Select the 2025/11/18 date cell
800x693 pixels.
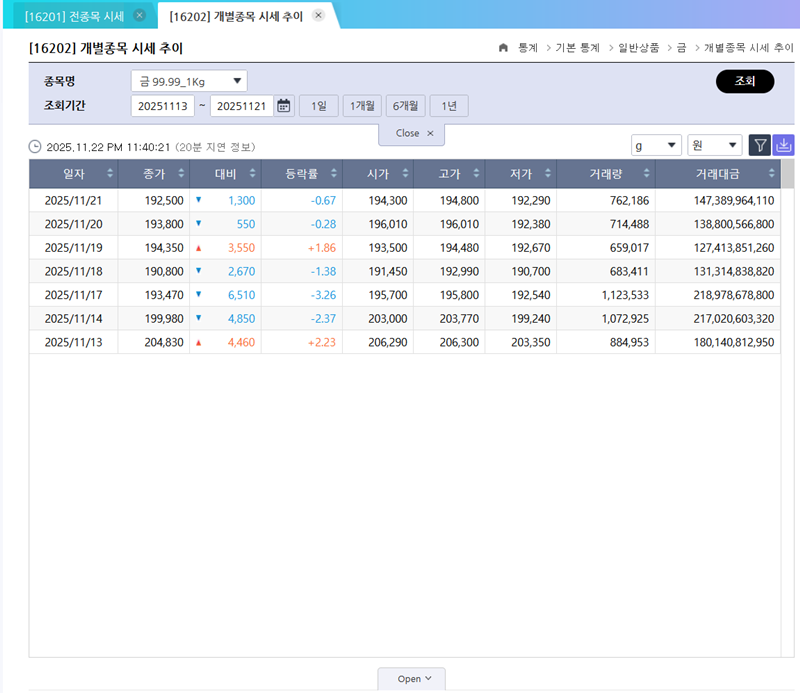click(73, 271)
